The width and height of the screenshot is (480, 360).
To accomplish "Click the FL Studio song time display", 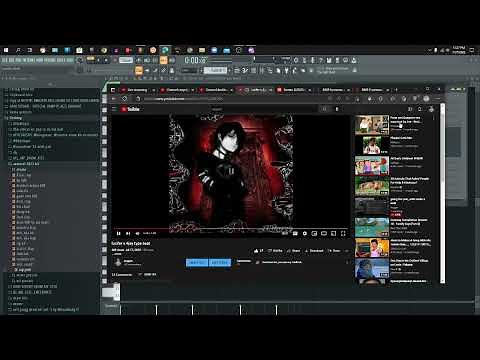I will (x=195, y=60).
